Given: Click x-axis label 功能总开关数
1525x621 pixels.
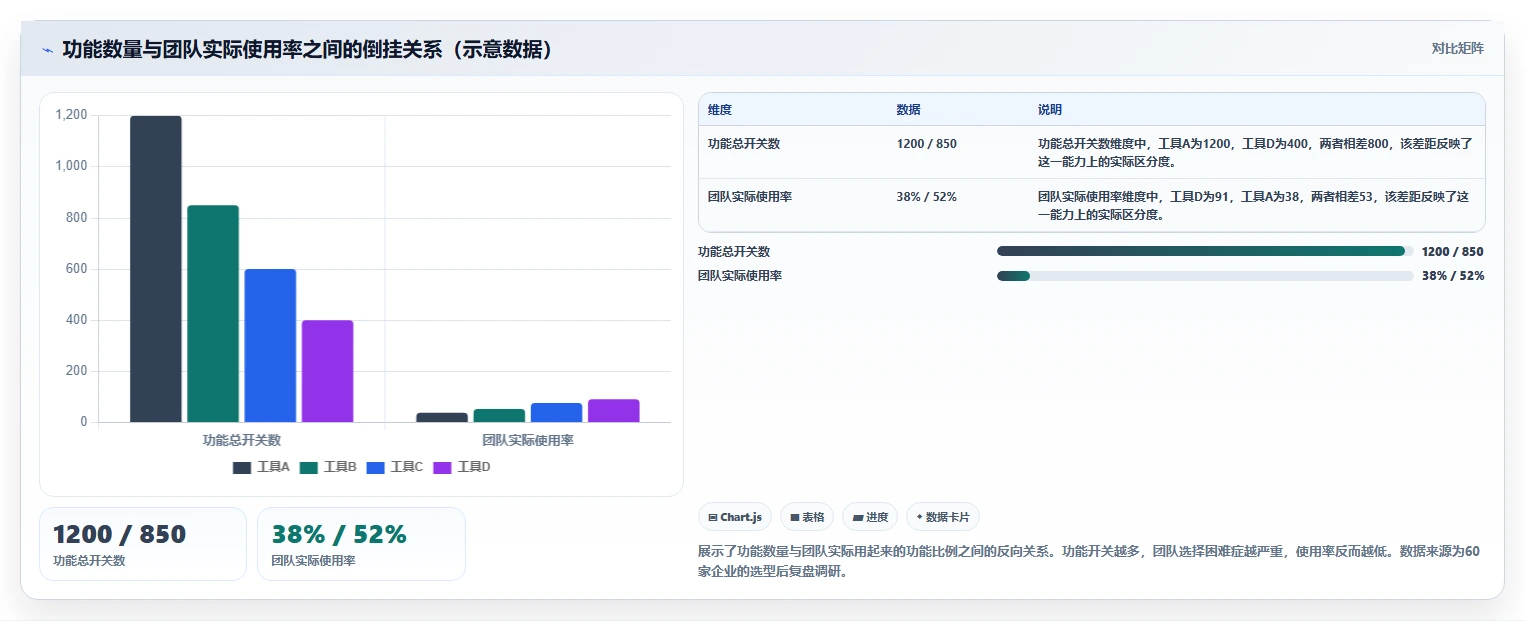Looking at the screenshot, I should click(x=242, y=440).
